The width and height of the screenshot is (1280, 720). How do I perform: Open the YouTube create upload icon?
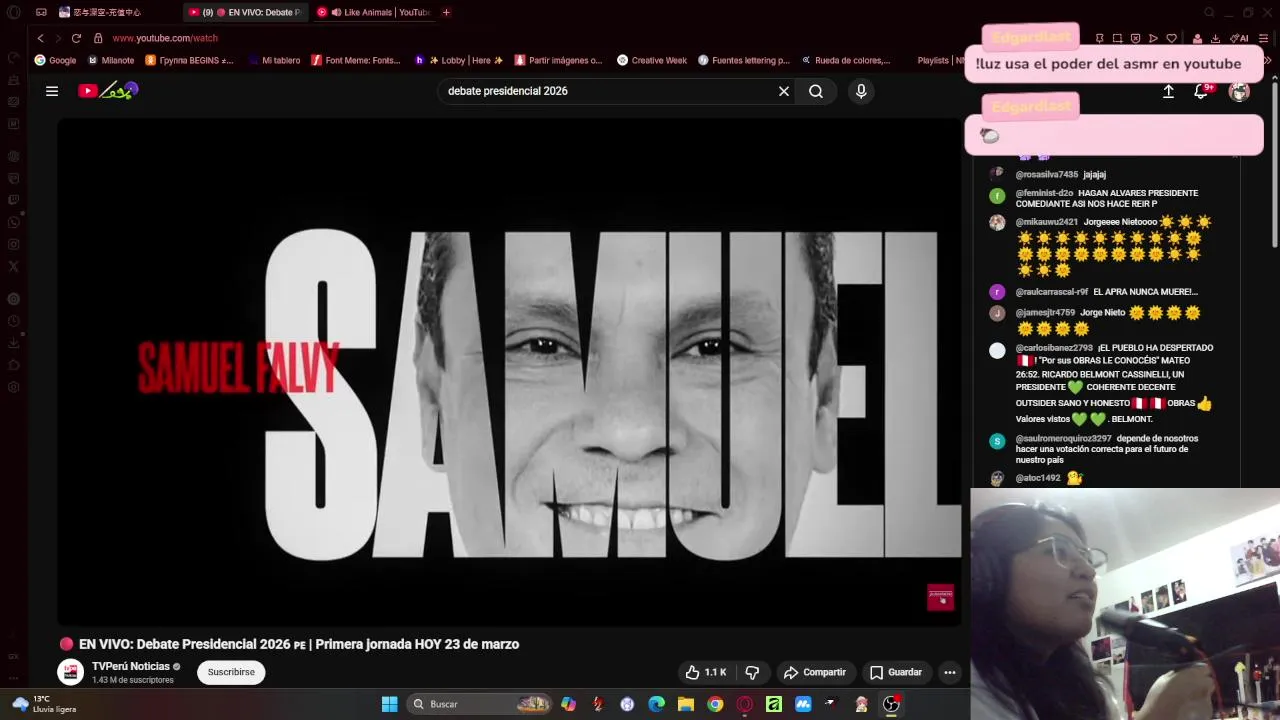[x=1168, y=91]
